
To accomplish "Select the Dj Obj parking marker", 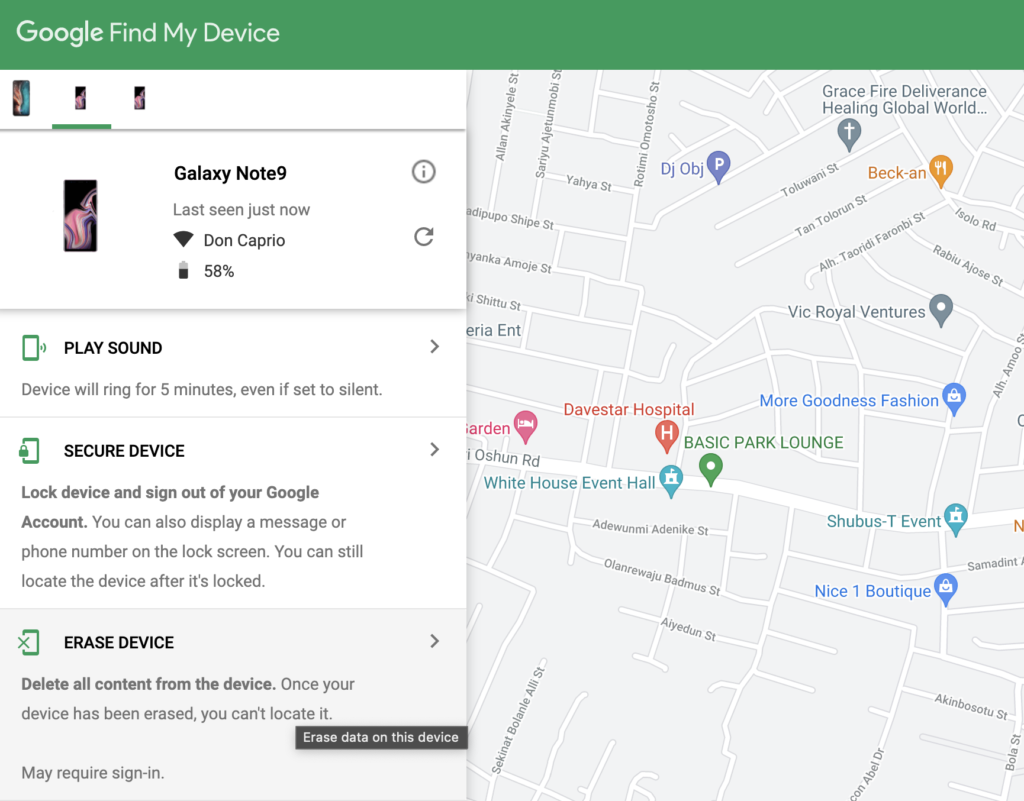I will coord(718,166).
